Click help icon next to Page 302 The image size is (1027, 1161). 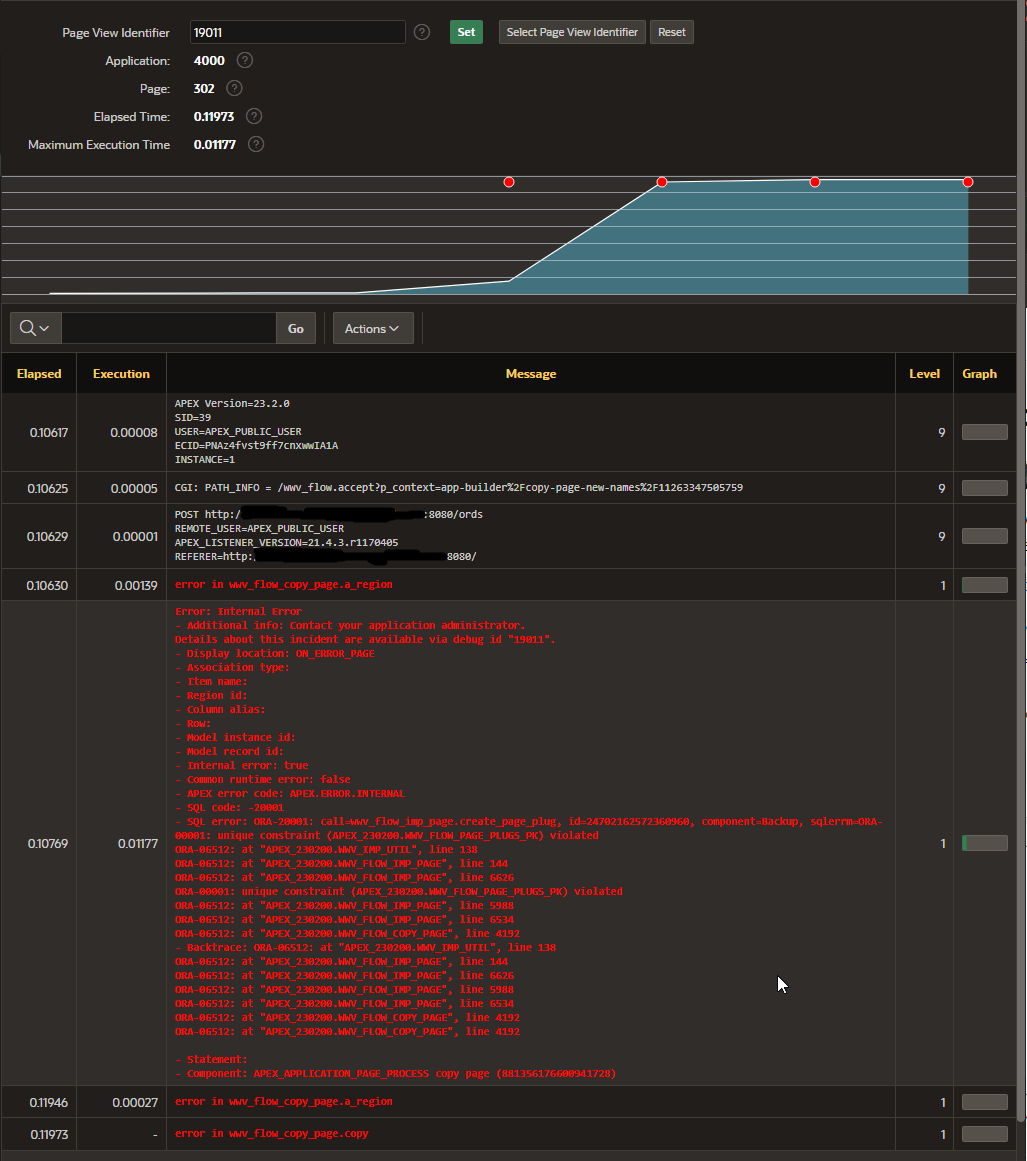pyautogui.click(x=234, y=88)
